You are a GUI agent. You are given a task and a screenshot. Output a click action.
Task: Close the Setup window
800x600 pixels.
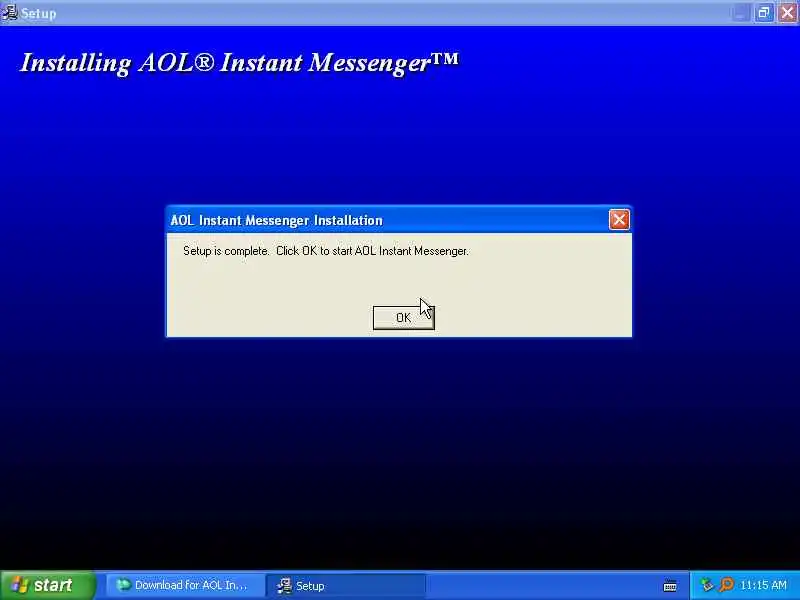coord(787,13)
